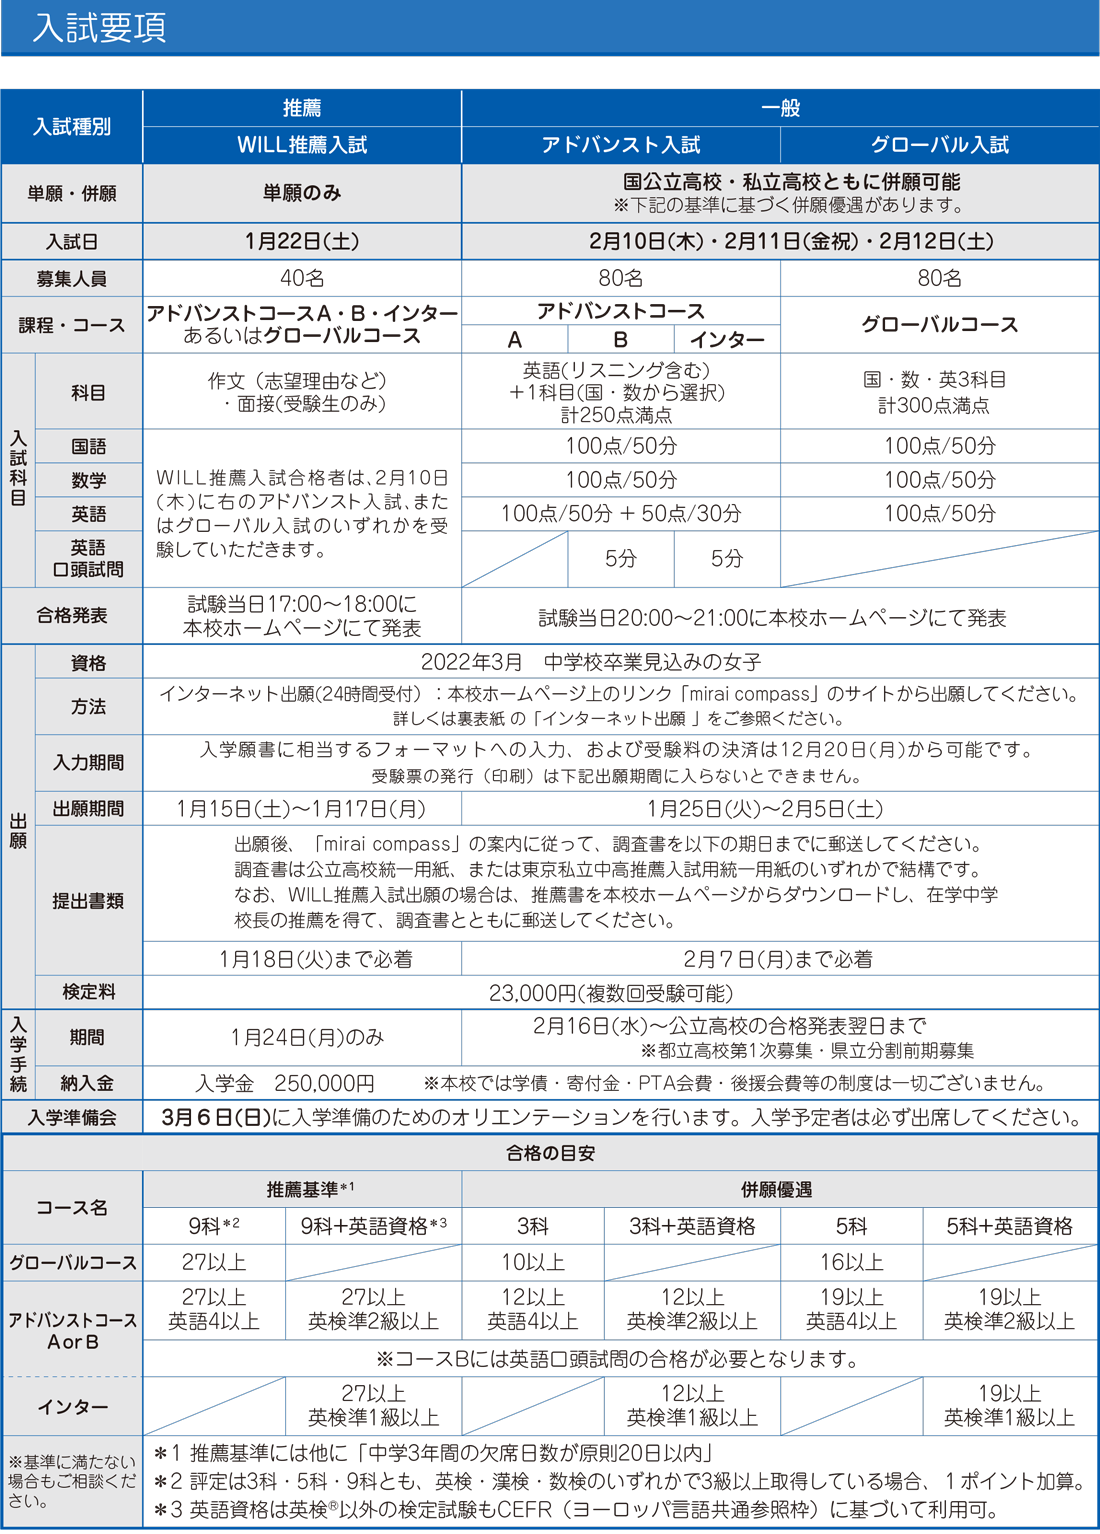The height and width of the screenshot is (1534, 1100).
Task: Select WILL推薦入試 header cell
Action: (302, 145)
